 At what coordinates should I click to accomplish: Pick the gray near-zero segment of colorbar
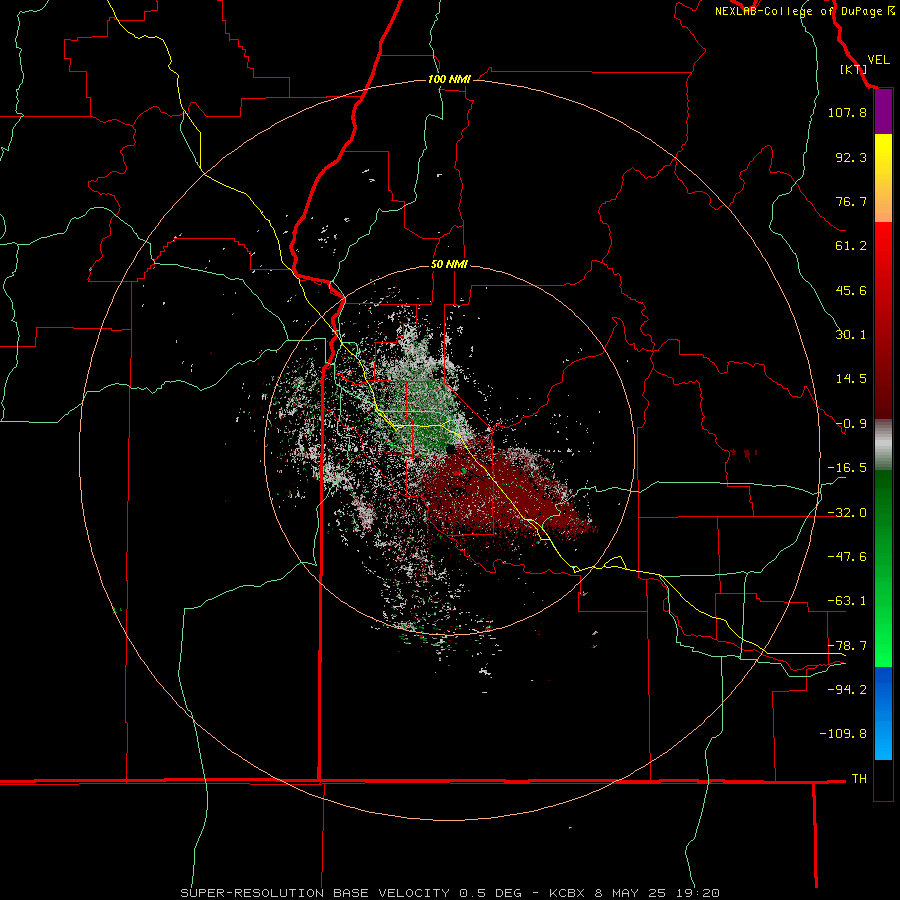883,445
